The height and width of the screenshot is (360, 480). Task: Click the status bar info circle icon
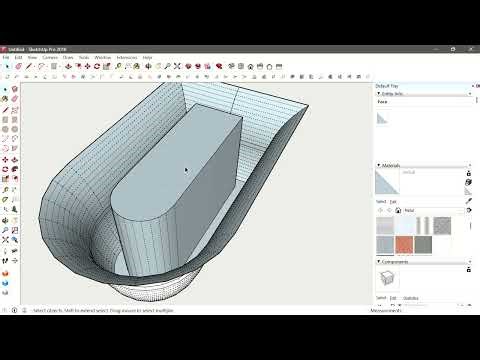(14, 310)
